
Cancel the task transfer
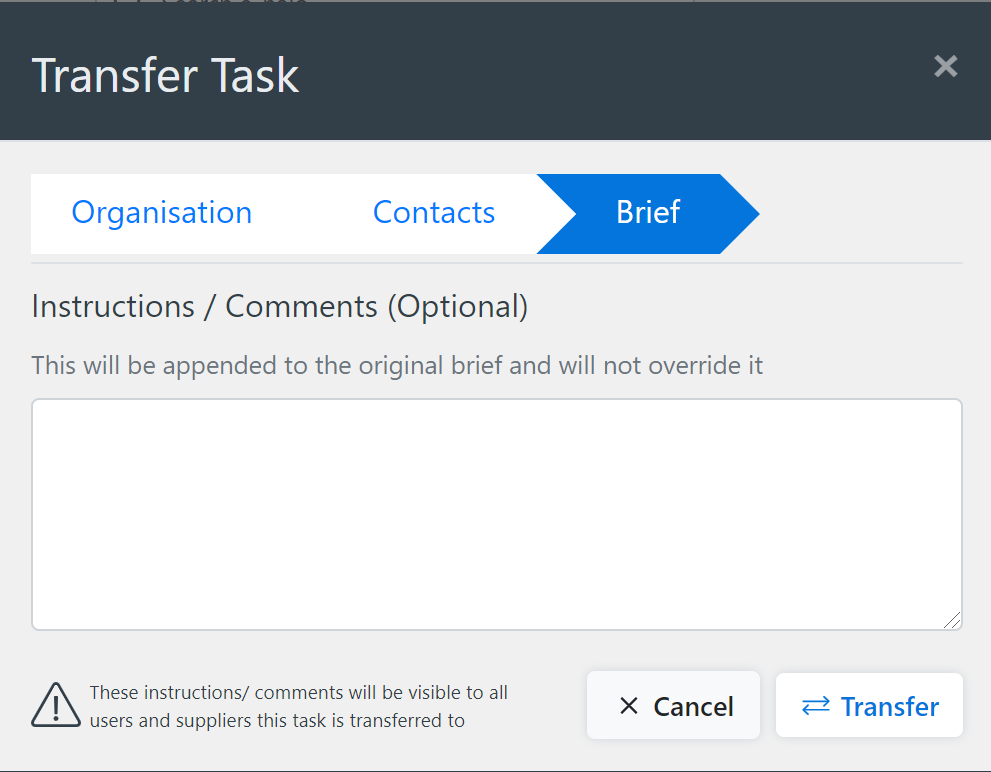[673, 705]
